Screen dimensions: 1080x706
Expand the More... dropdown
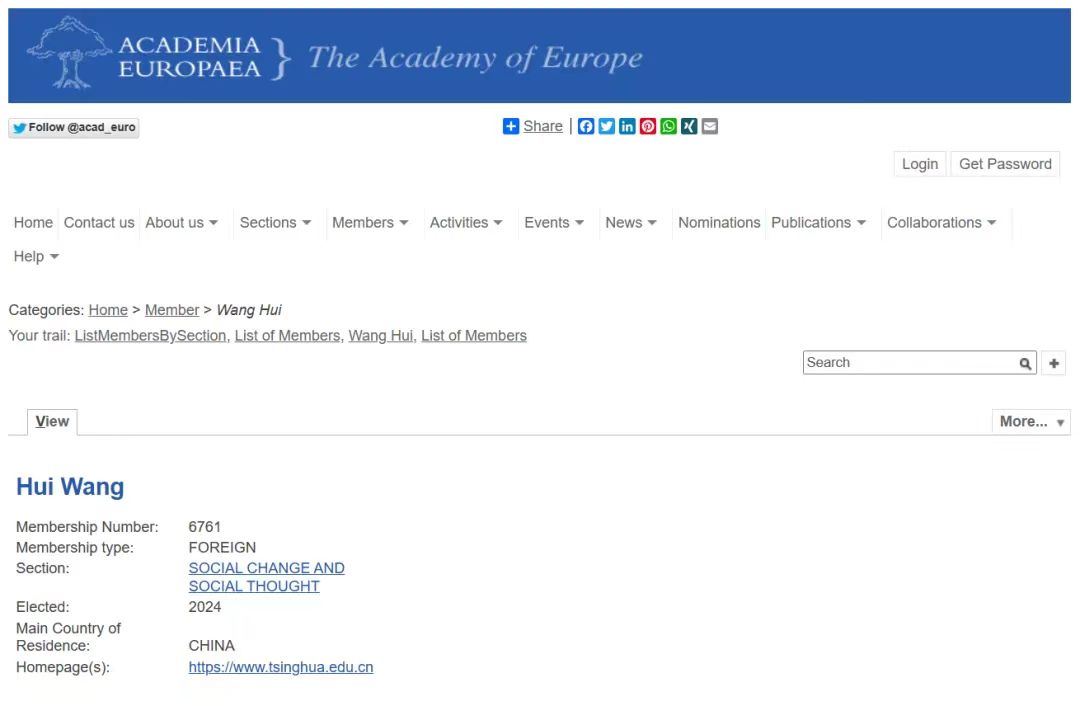click(1031, 422)
